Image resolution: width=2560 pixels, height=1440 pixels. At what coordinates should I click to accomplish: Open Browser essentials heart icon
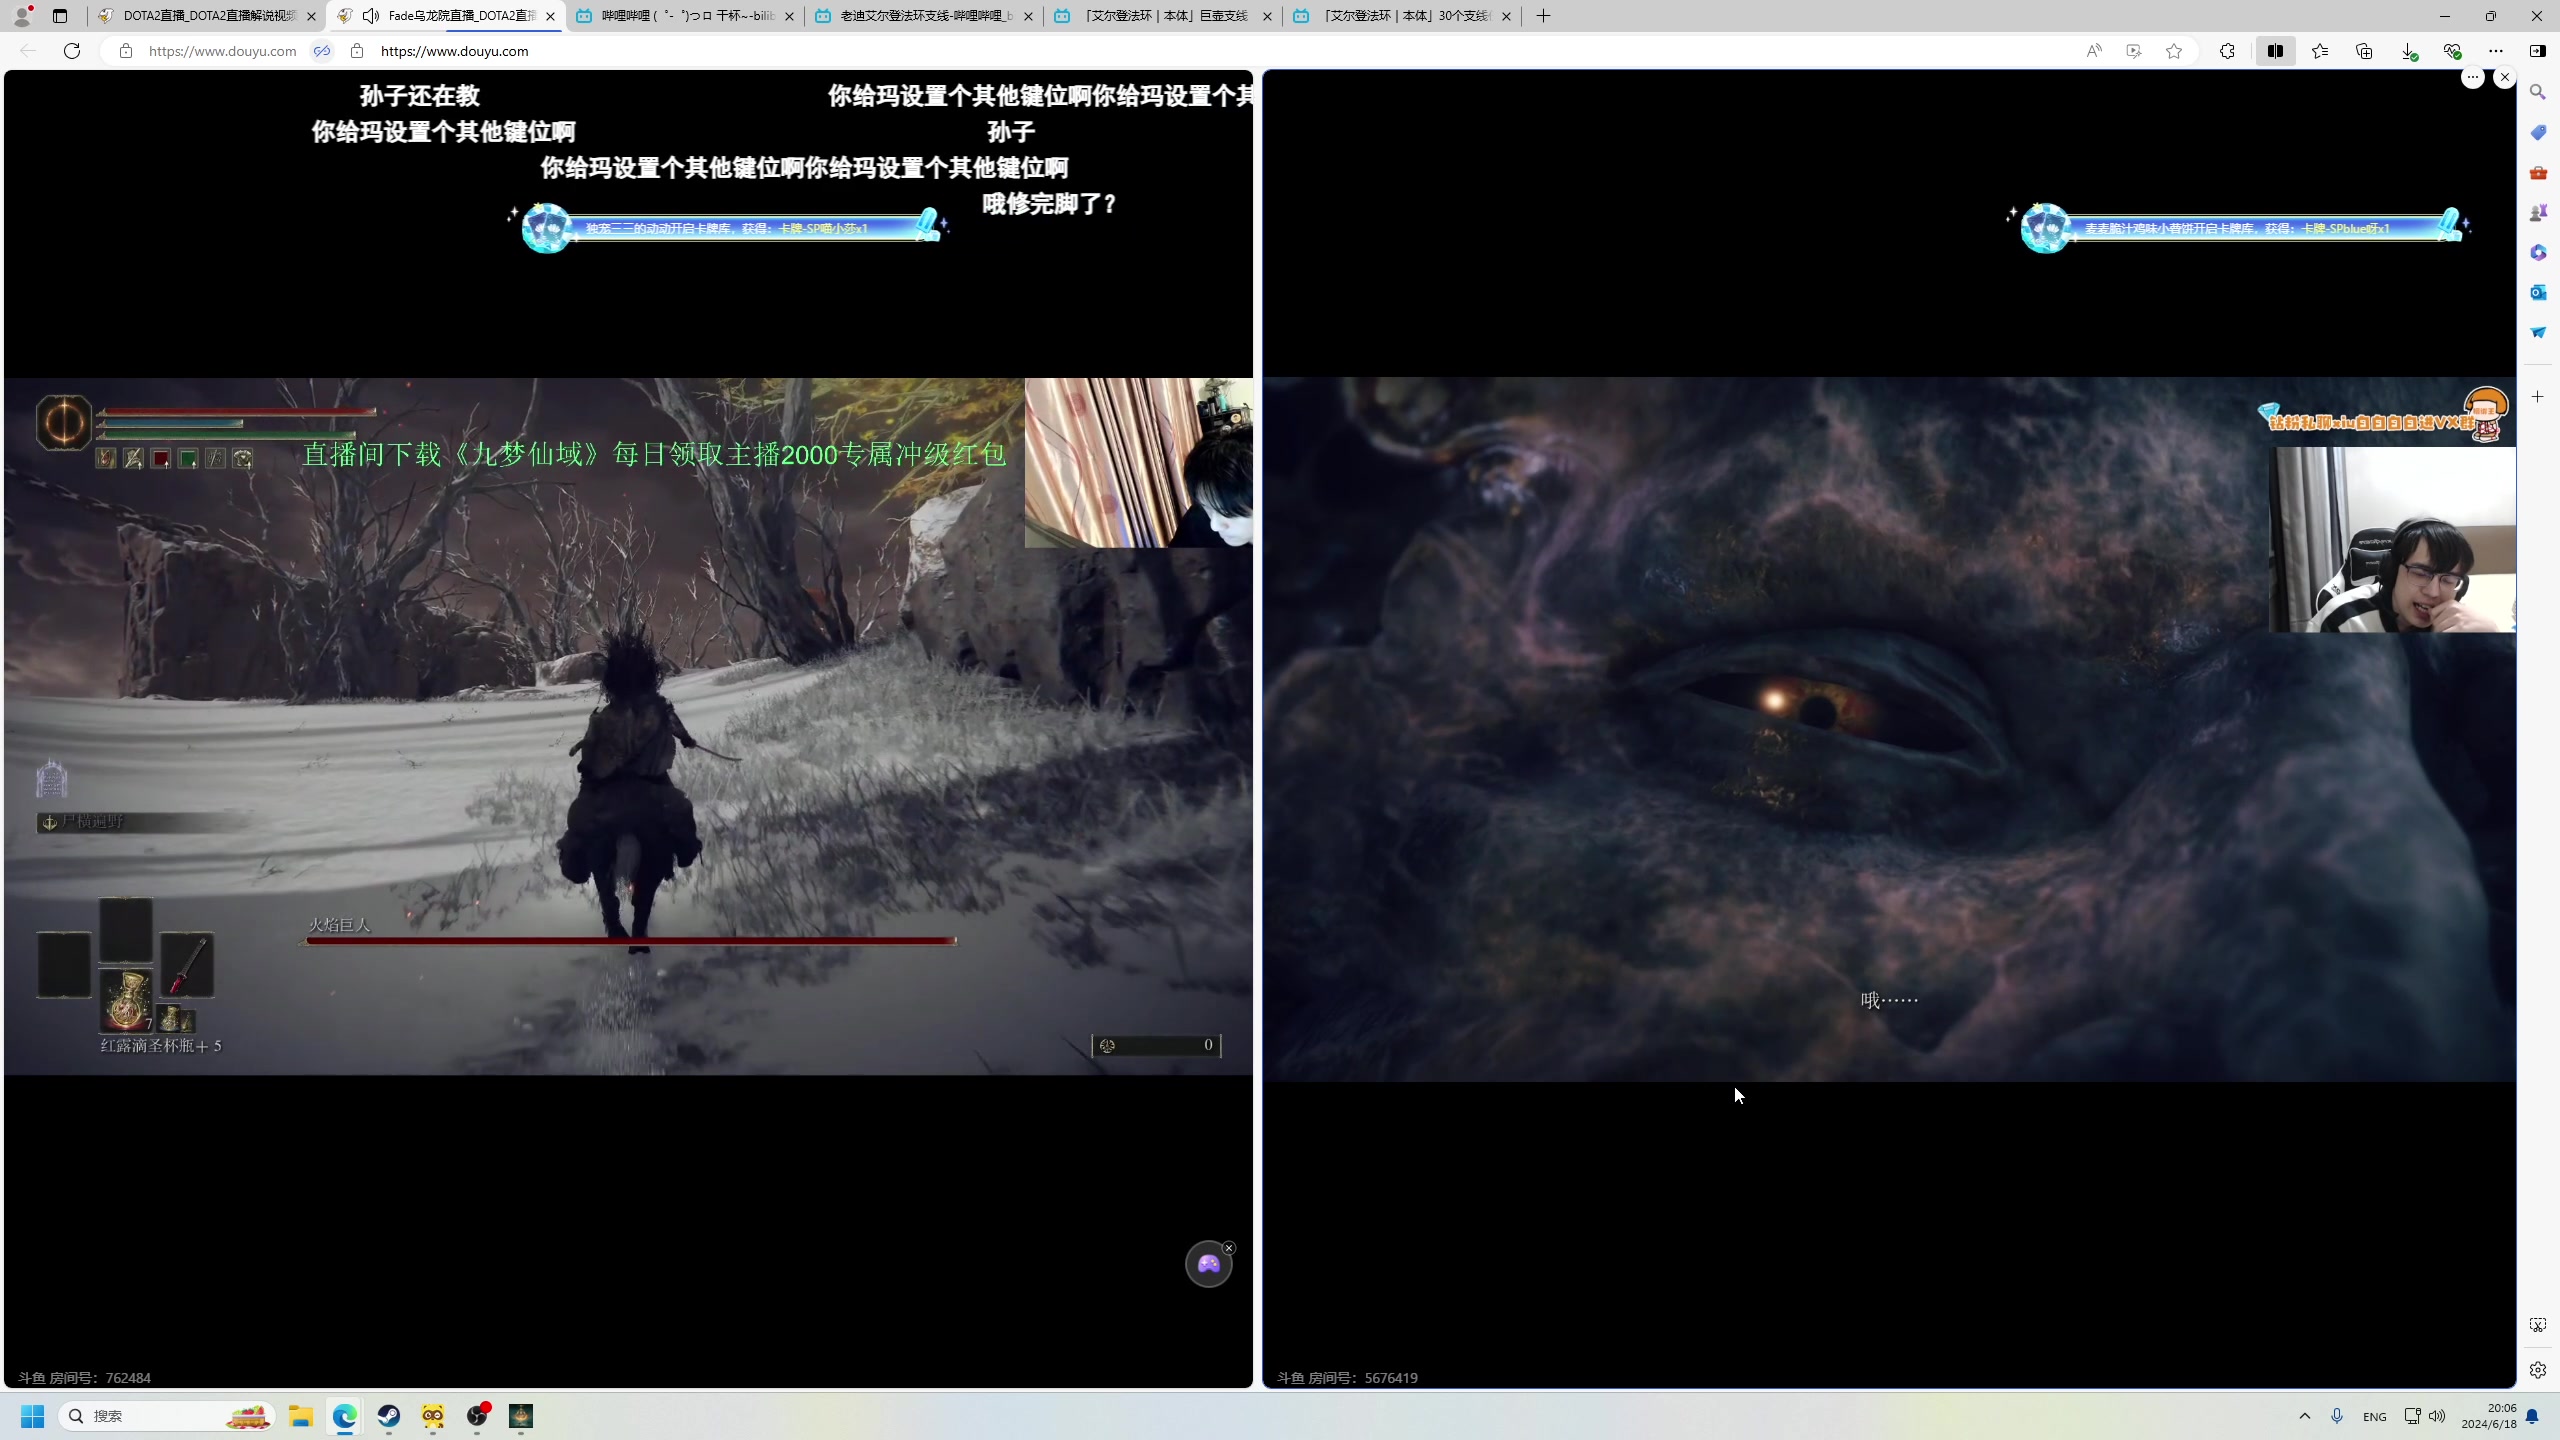click(x=2452, y=51)
